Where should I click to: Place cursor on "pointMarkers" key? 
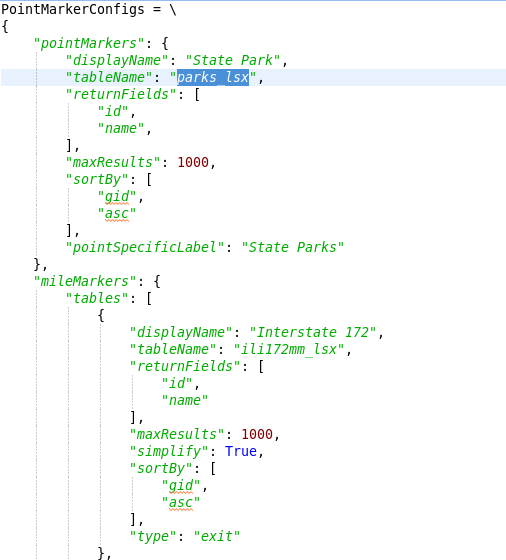pyautogui.click(x=89, y=44)
